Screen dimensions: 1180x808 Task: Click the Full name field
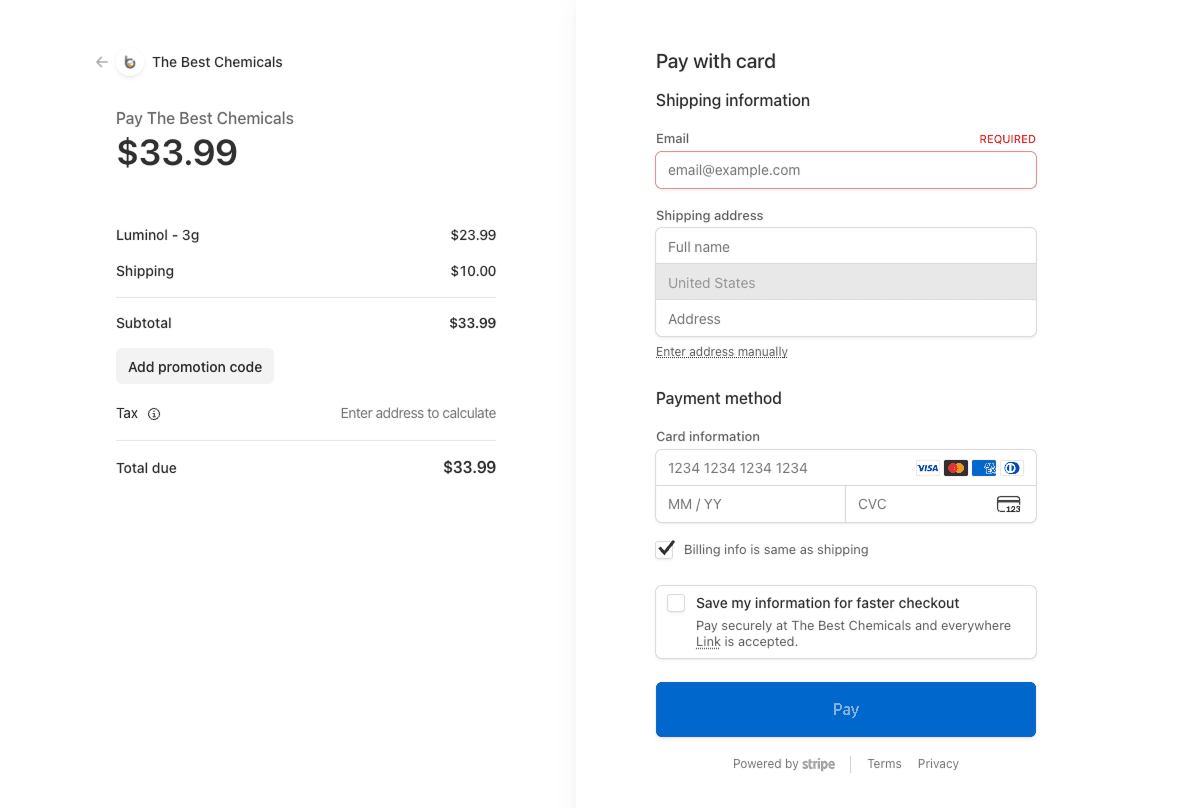pyautogui.click(x=845, y=247)
